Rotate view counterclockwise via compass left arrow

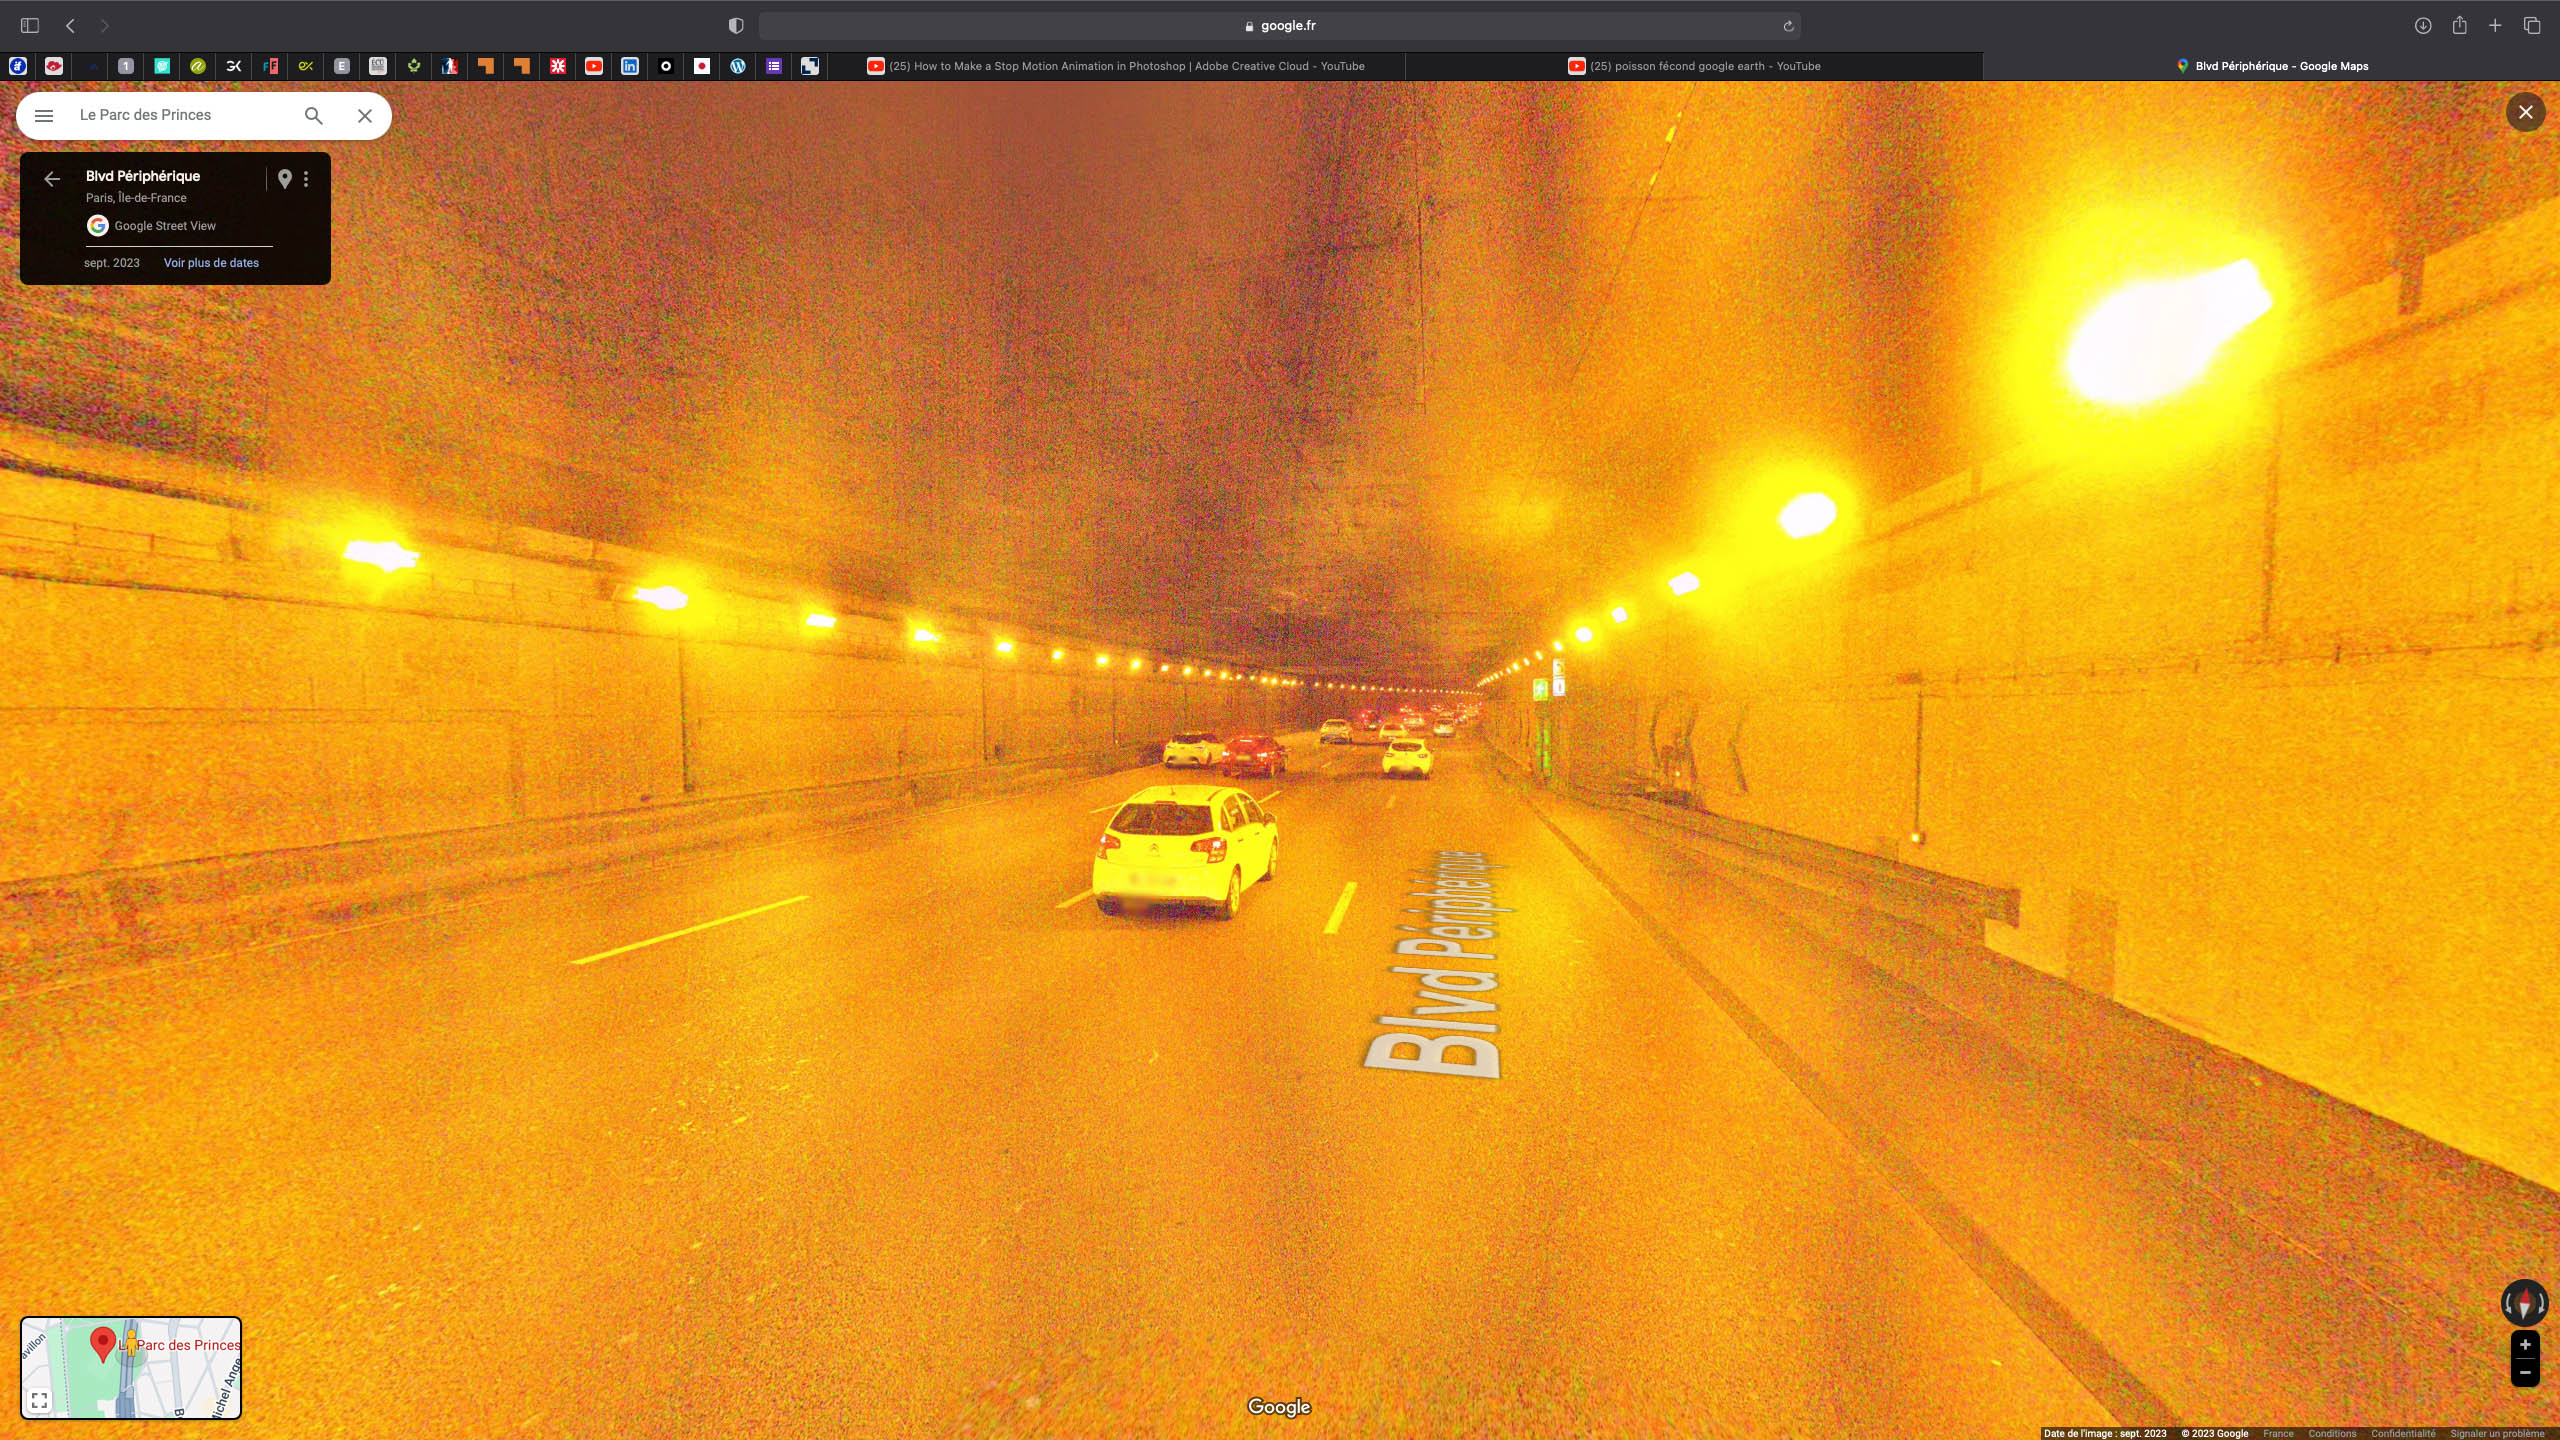click(2508, 1304)
